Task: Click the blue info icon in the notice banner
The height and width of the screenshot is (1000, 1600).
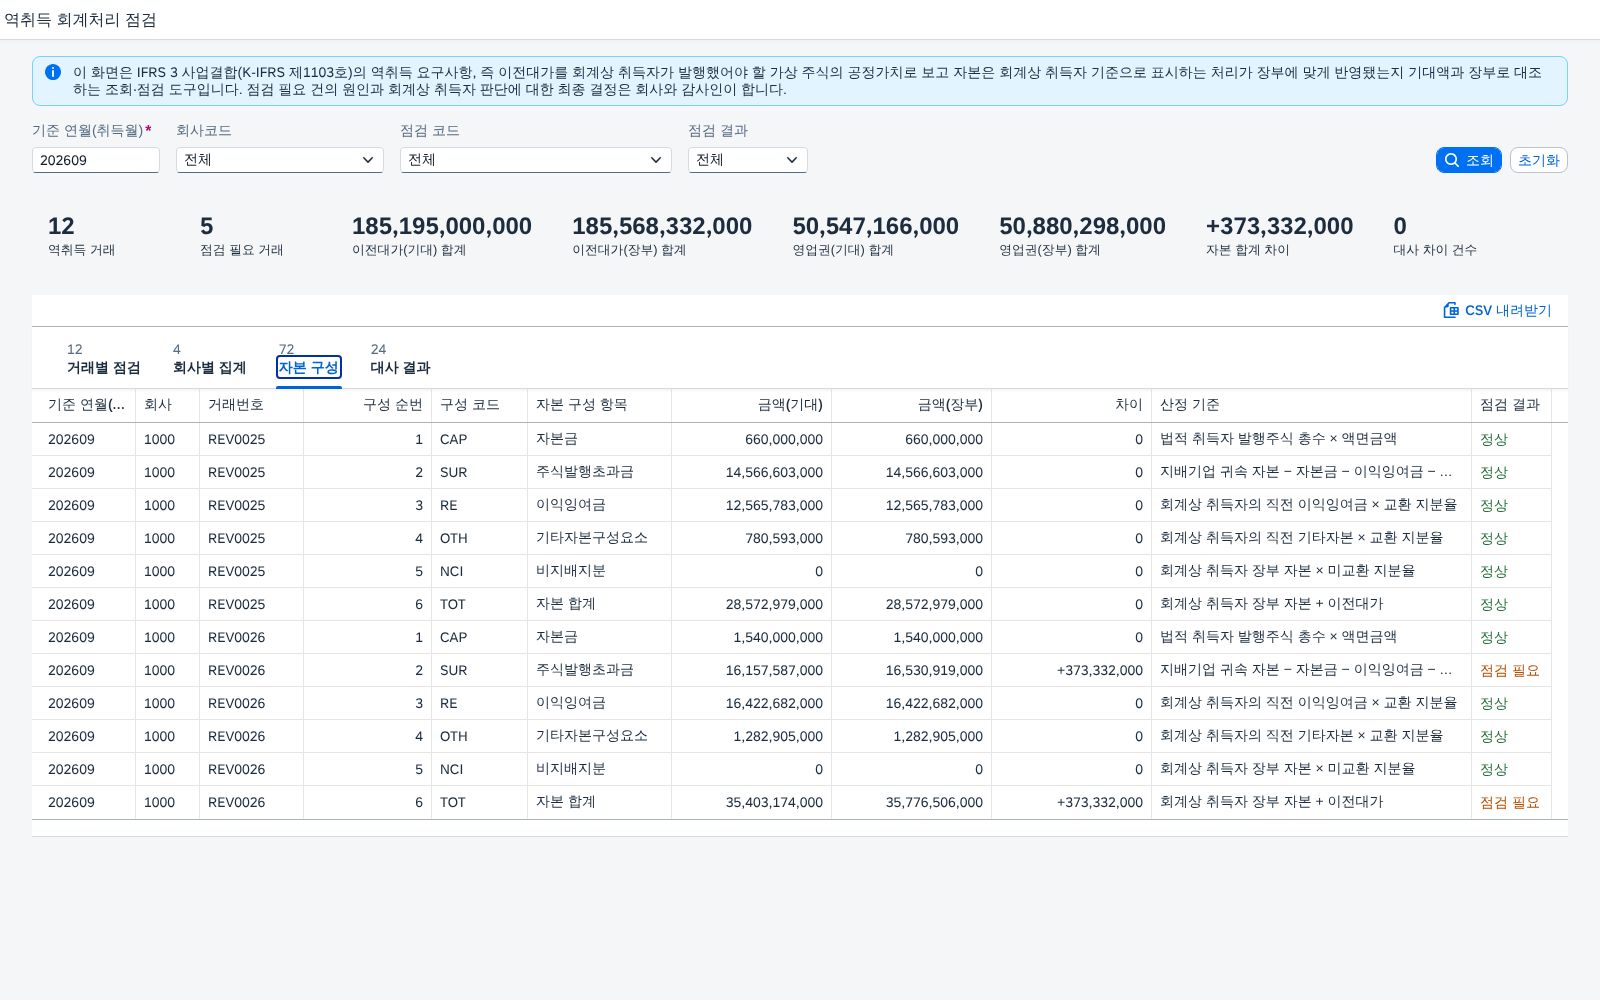Action: pos(53,72)
